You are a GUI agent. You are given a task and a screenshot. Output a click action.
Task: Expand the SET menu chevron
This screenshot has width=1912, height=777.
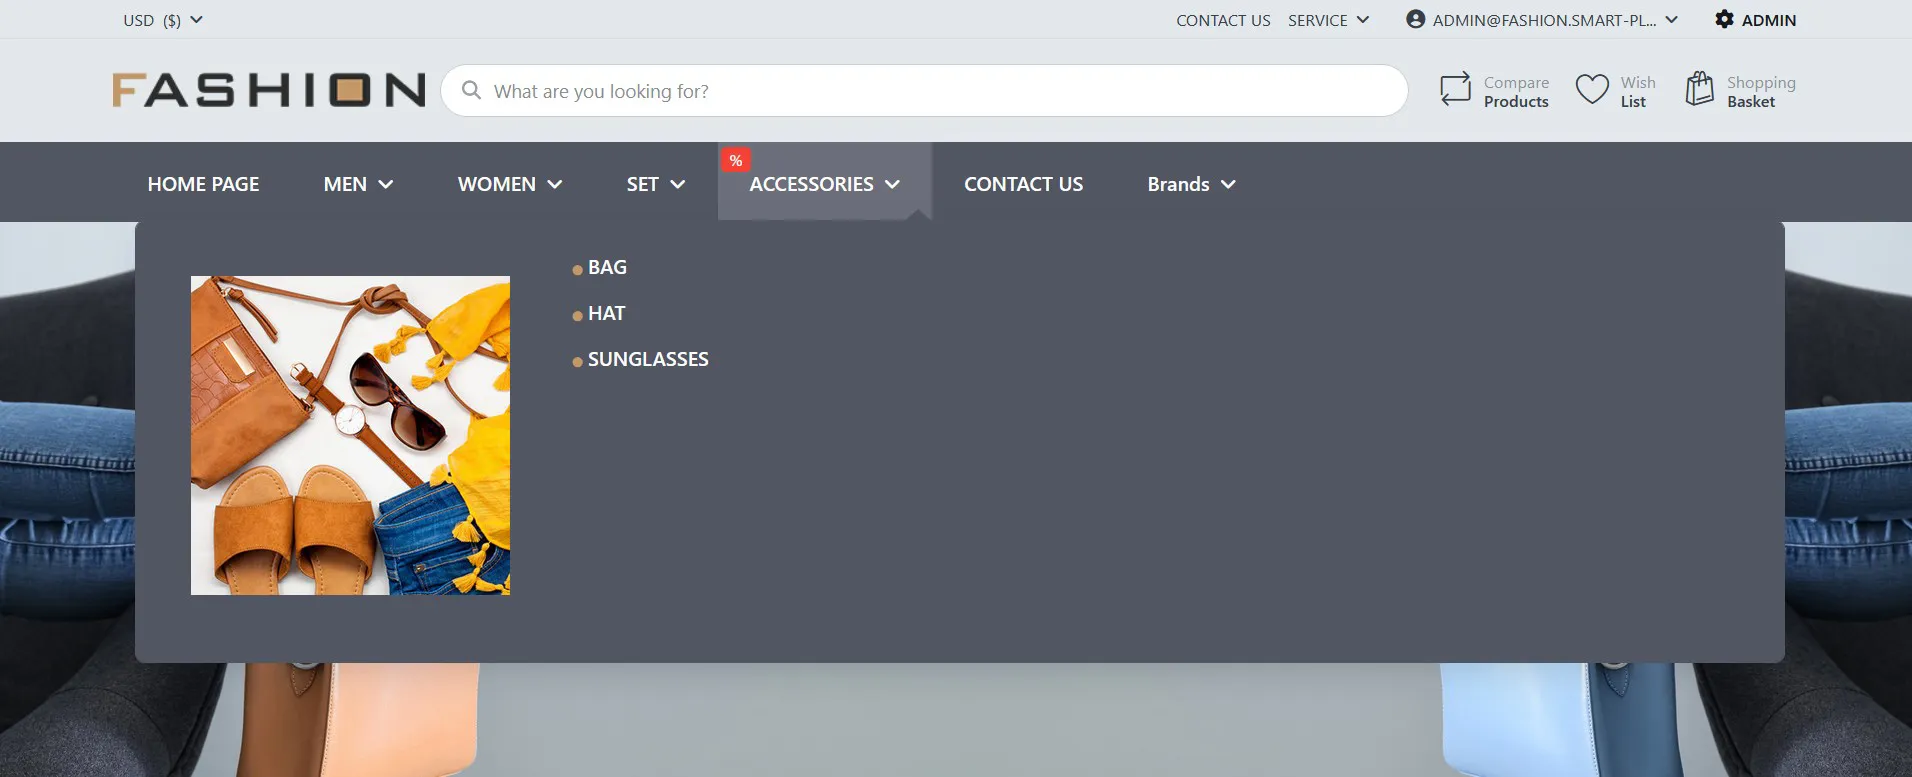click(677, 184)
